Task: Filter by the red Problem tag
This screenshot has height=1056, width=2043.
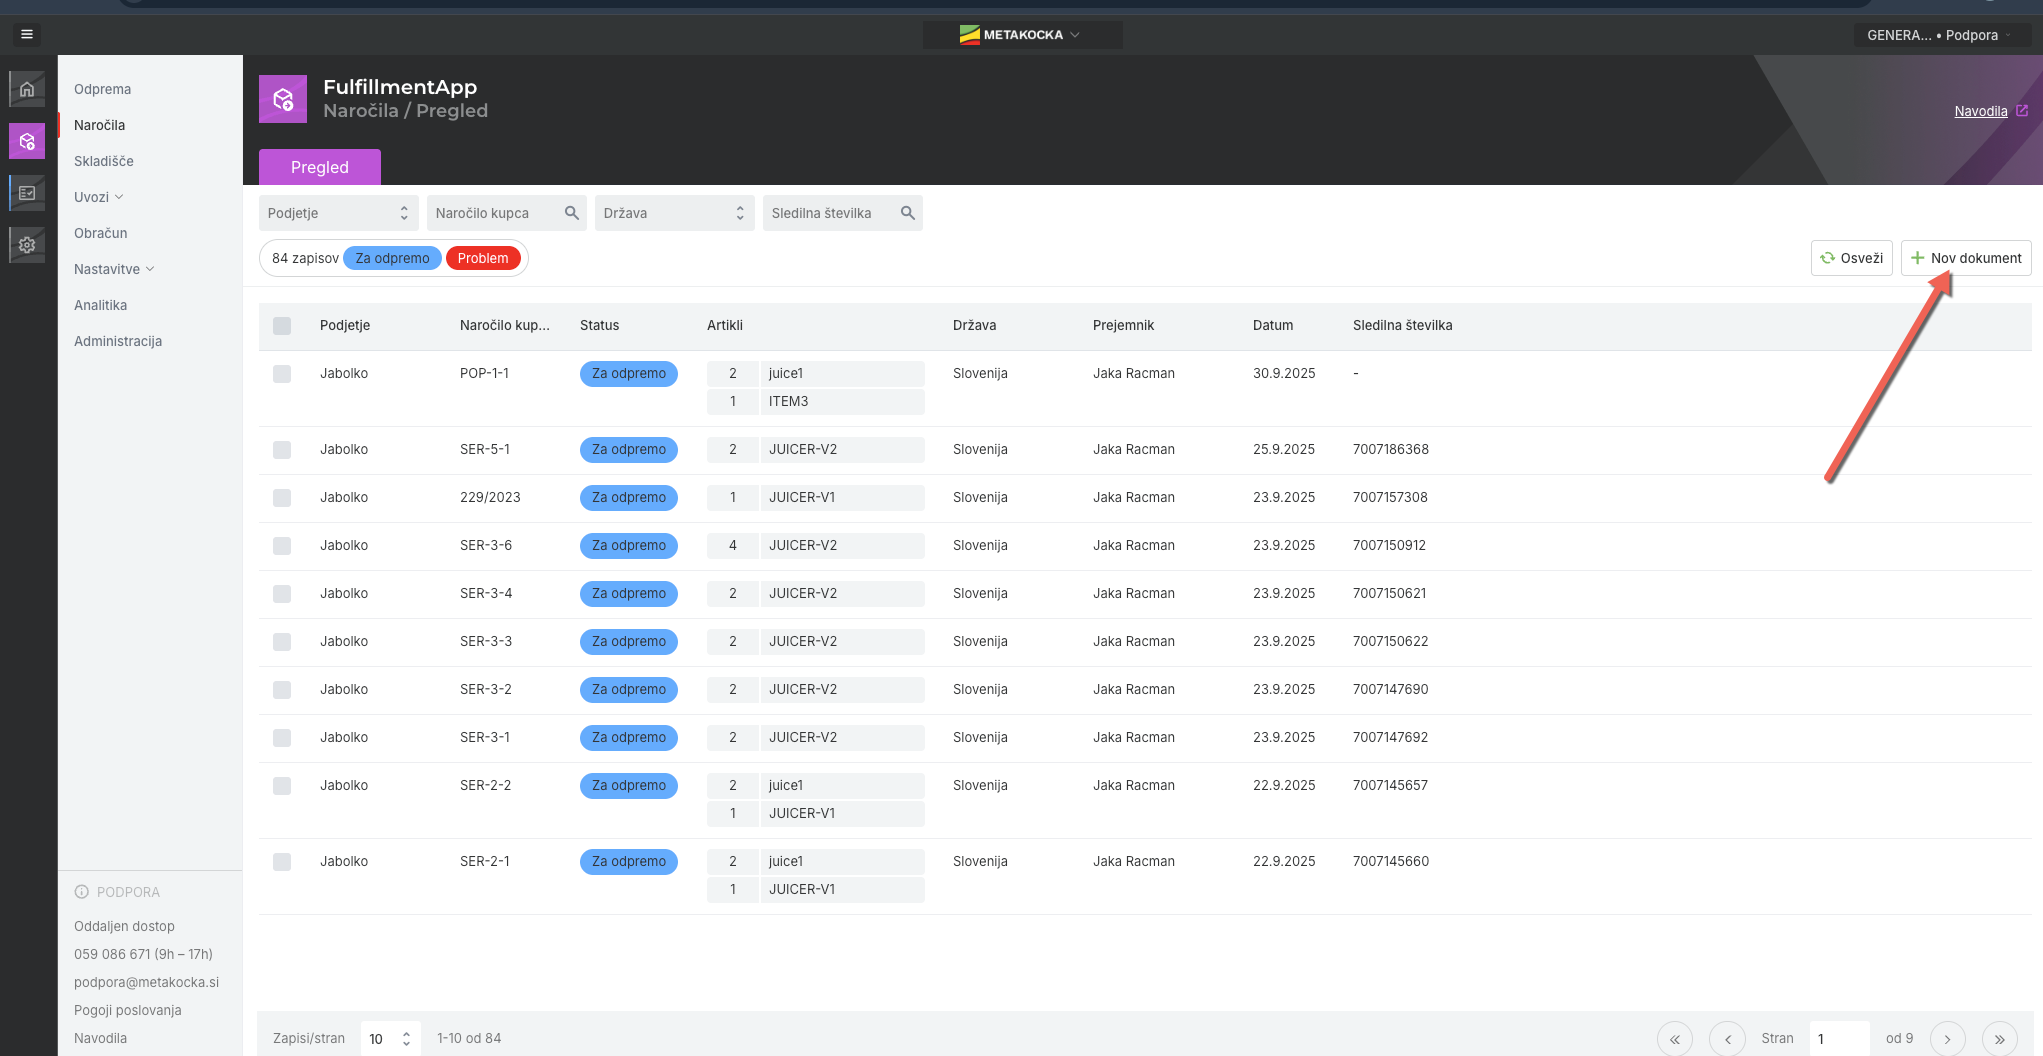Action: [483, 258]
